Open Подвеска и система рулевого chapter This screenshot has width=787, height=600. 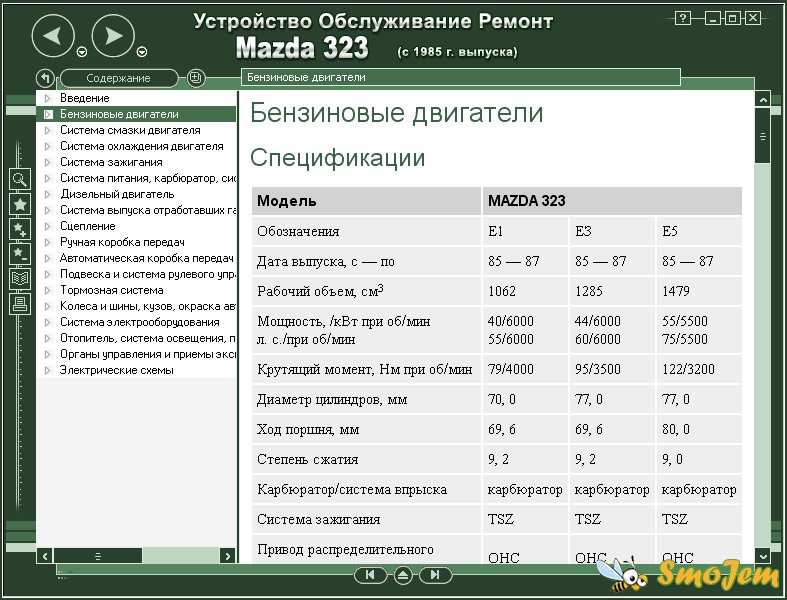click(x=148, y=274)
